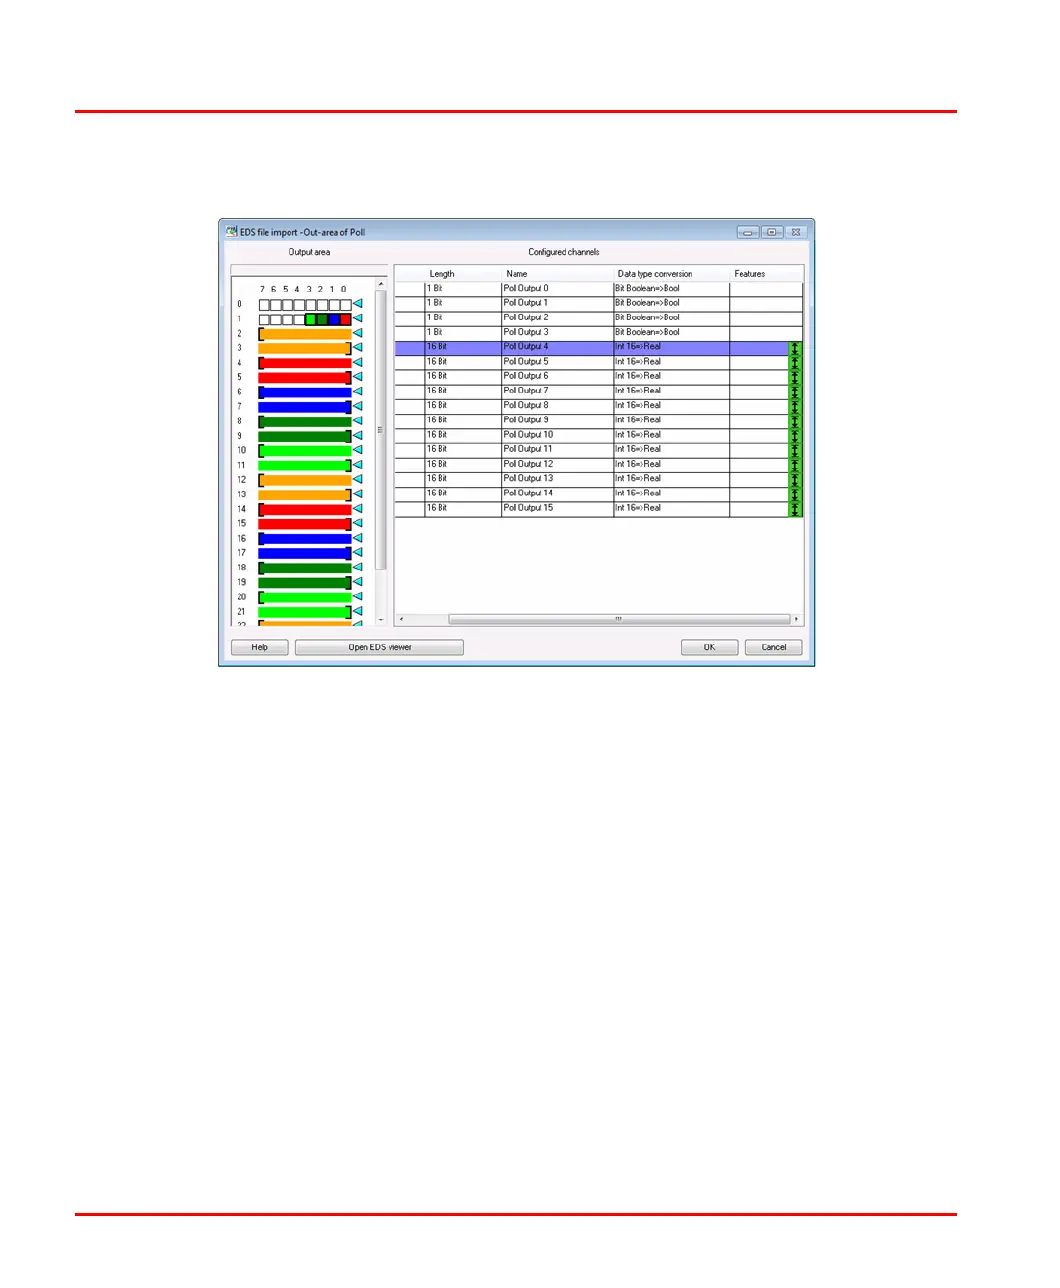Viewport: 1060px width, 1288px height.
Task: Close the EDS file import dialog
Action: coord(796,232)
